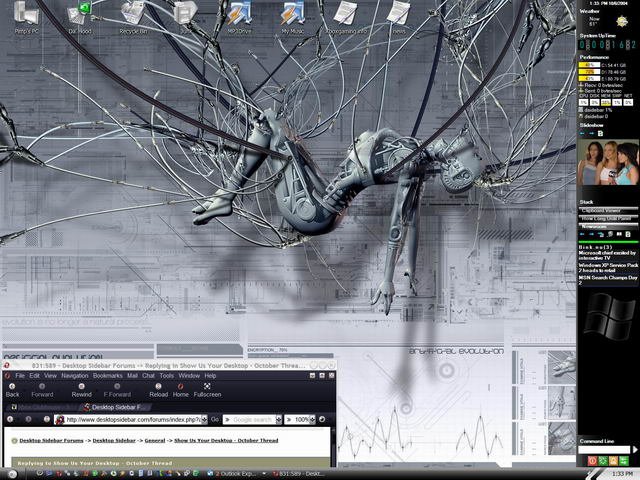Reload the current browser page

(158, 390)
